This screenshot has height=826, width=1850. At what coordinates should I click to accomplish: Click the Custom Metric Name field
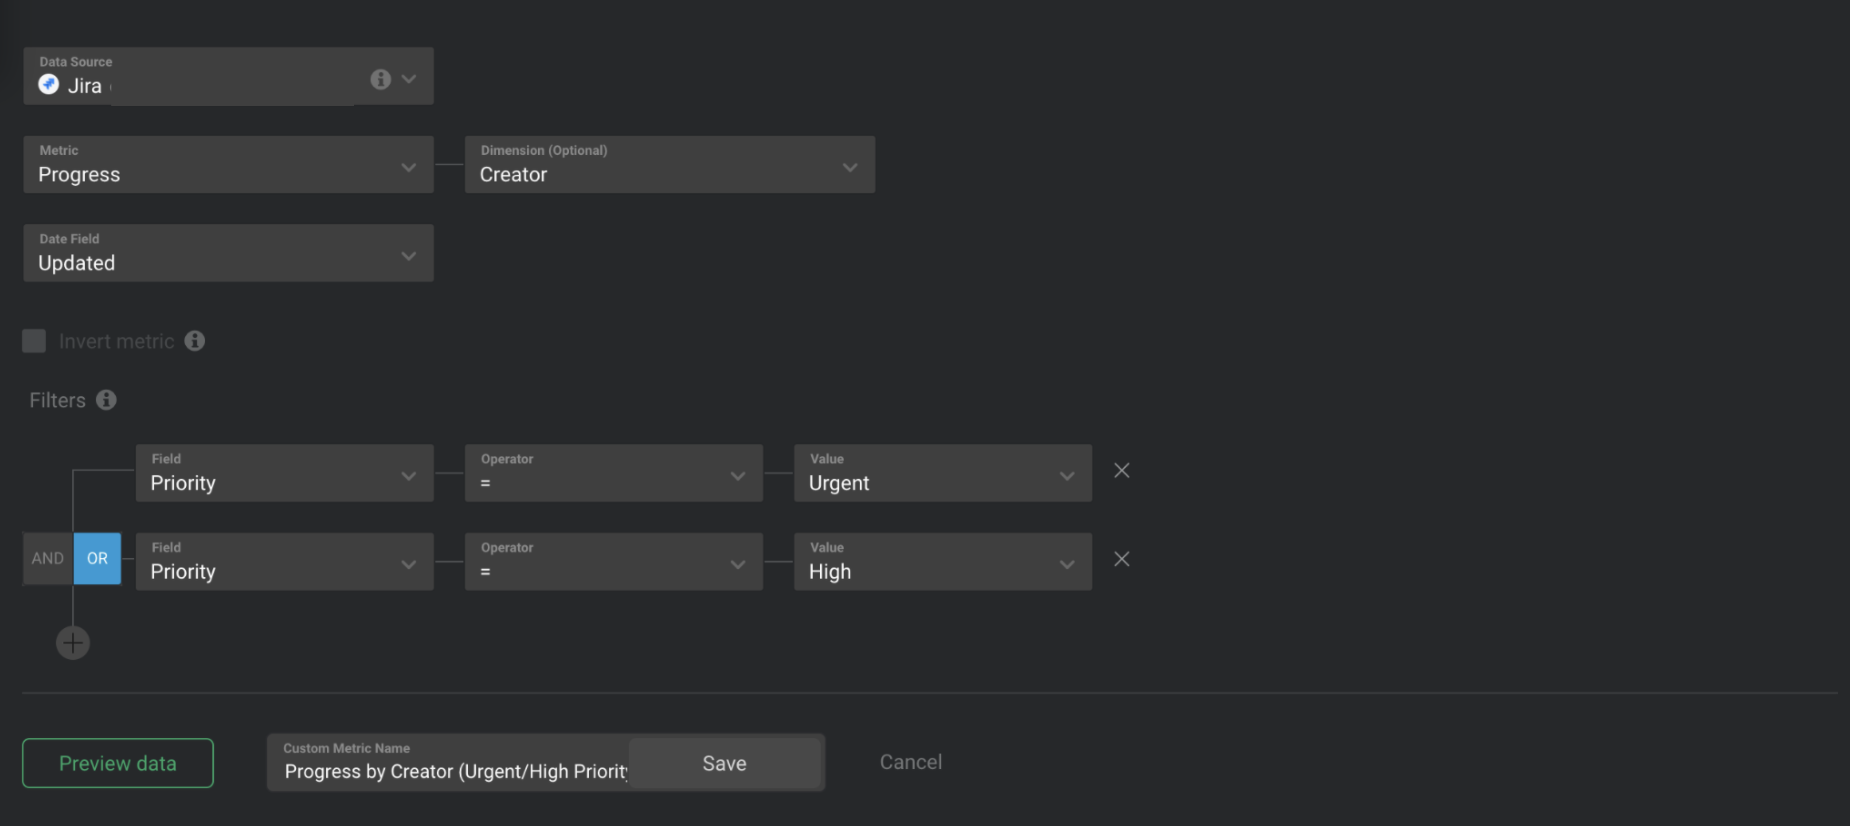point(448,763)
